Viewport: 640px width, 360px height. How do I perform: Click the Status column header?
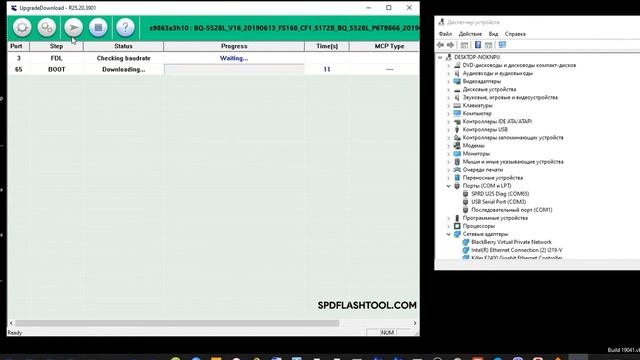point(123,46)
